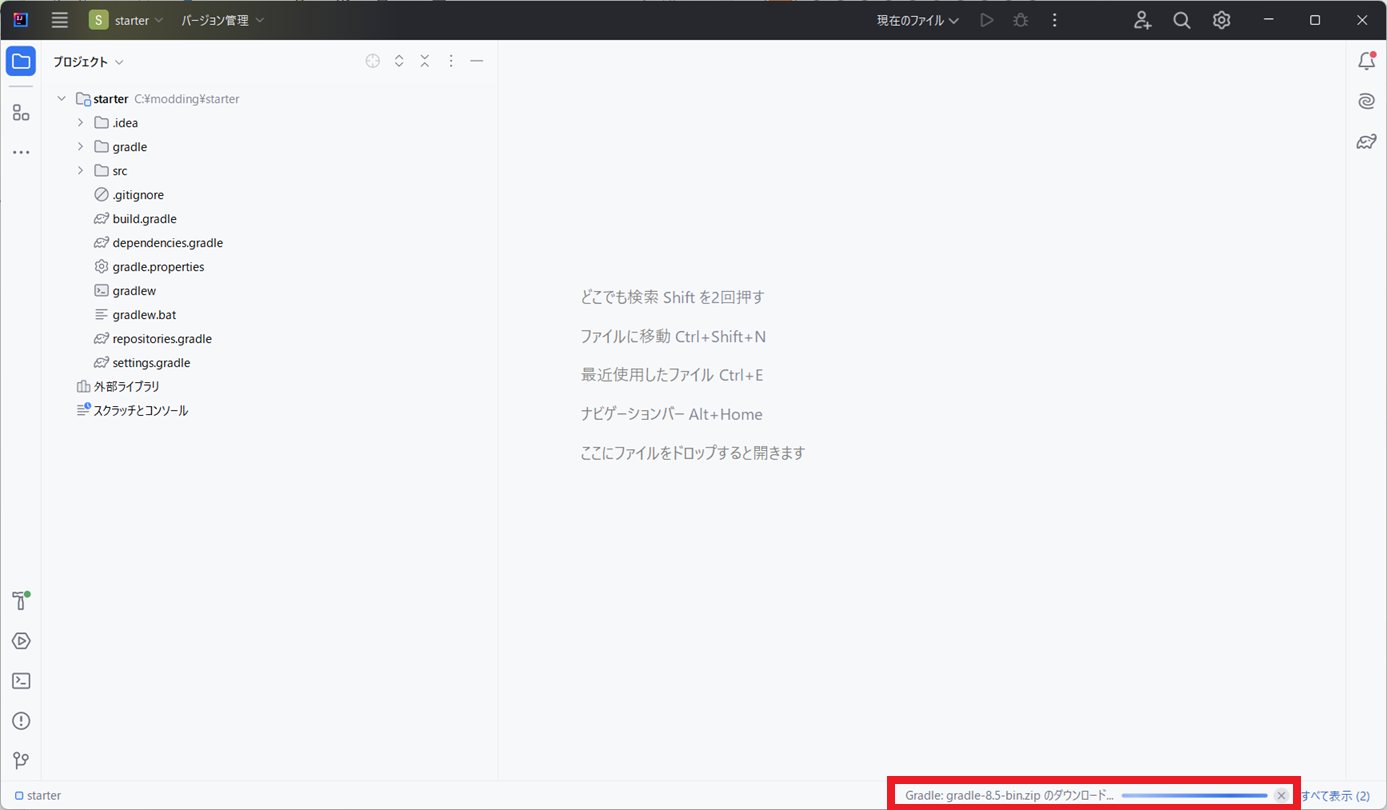Open the AI Assistant spiral icon
Screen dimensions: 1387x810
pos(1366,101)
